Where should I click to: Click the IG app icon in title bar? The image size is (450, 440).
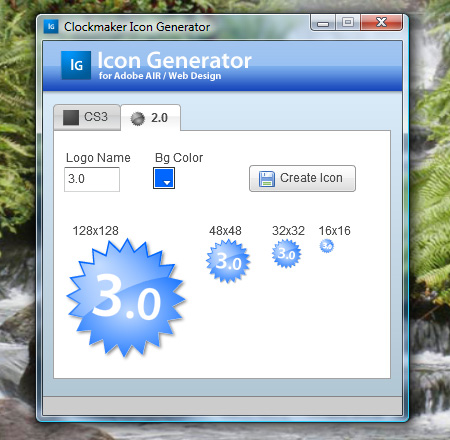click(51, 27)
